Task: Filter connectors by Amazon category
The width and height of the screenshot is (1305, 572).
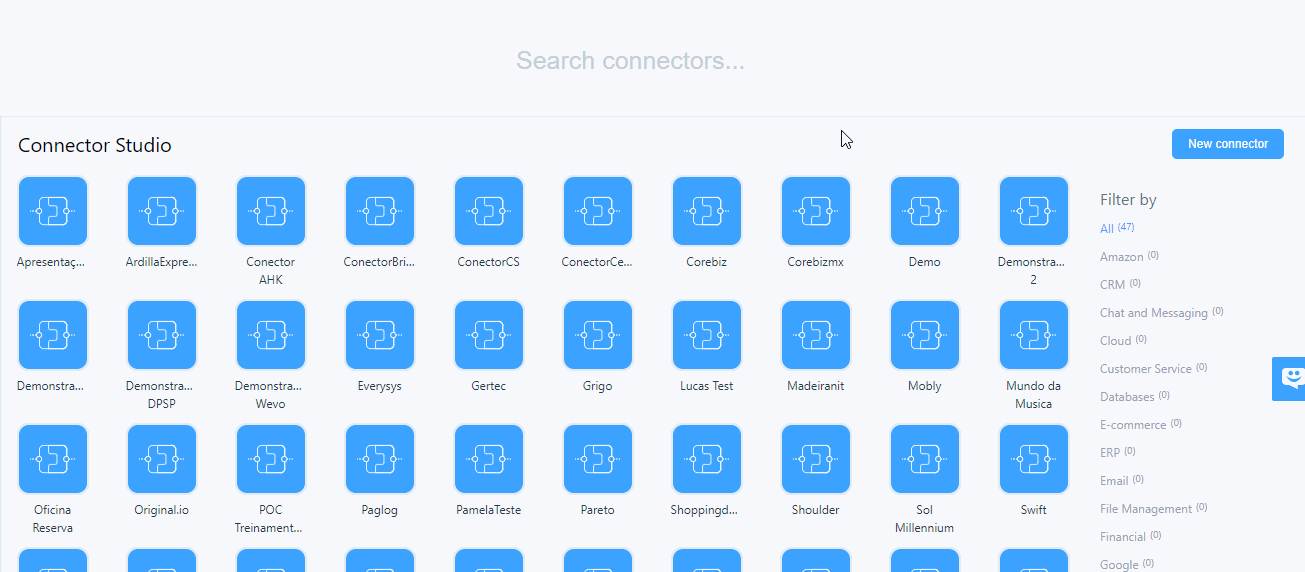Action: [1121, 257]
